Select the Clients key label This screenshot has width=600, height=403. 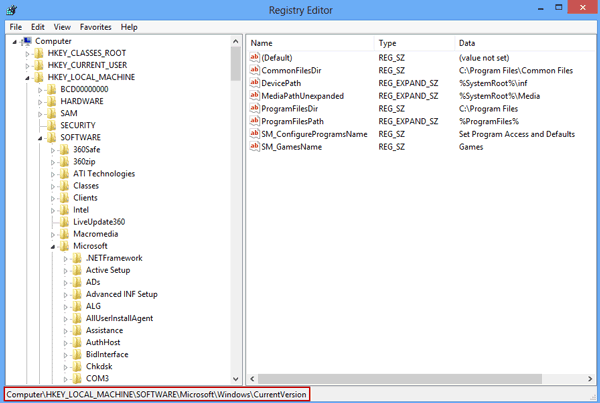(85, 198)
